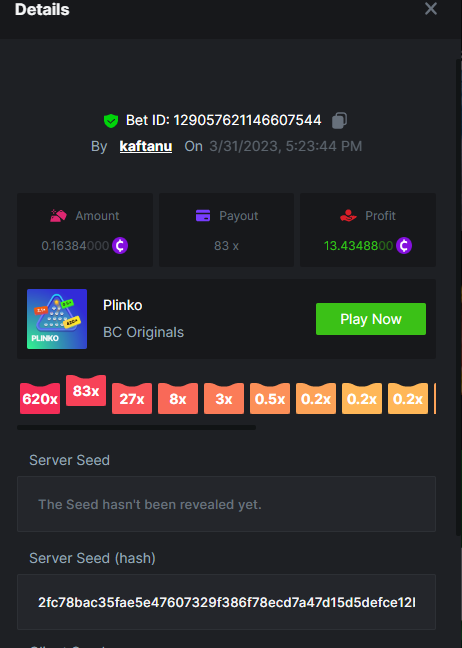Select the 620x multiplier tile
This screenshot has height=648, width=462.
click(x=40, y=399)
